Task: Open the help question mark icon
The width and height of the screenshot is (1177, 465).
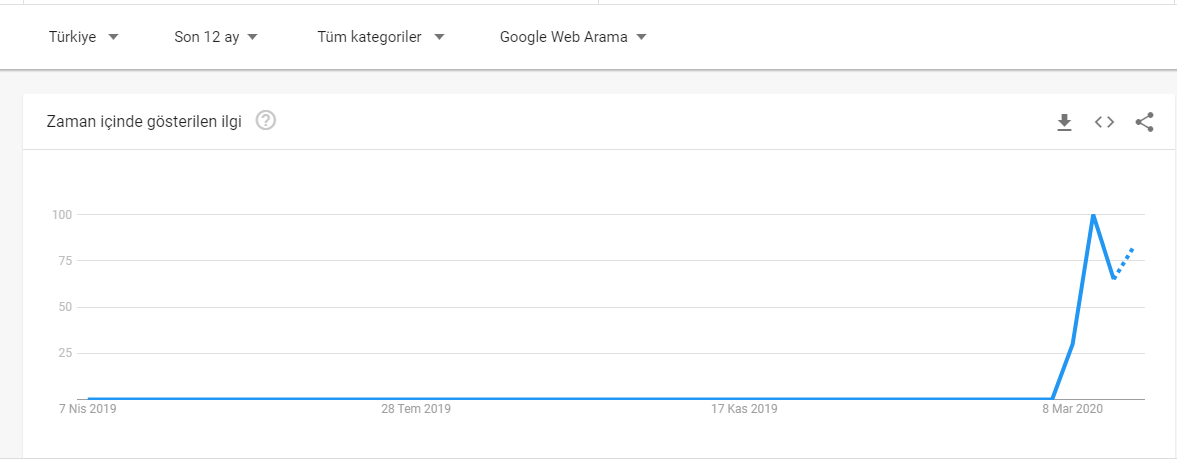Action: (x=266, y=120)
